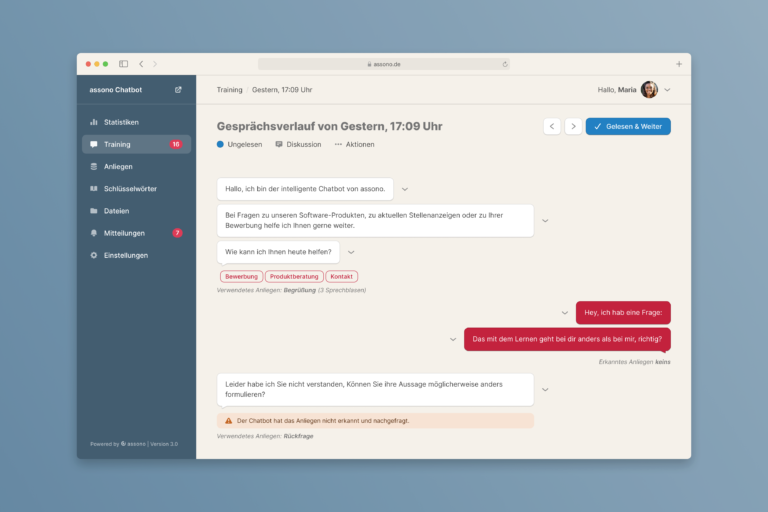Expand the user menu chevron beside Maria

[667, 90]
